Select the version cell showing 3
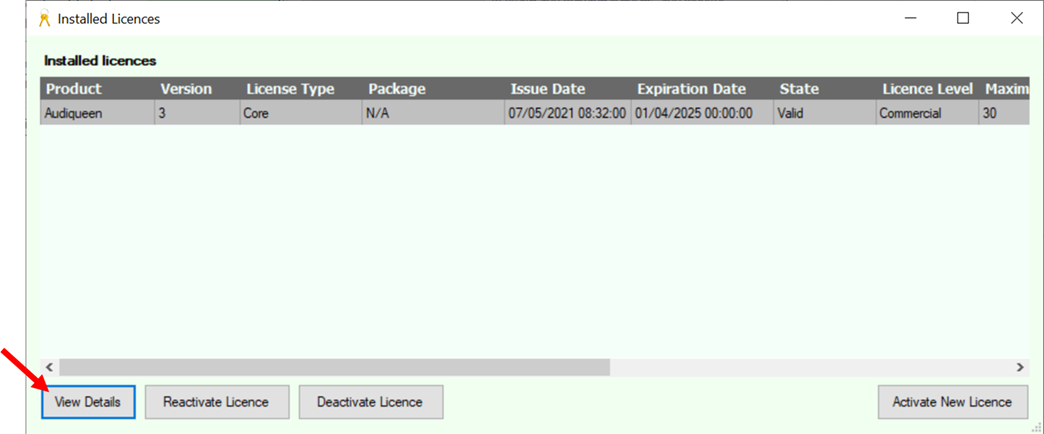Image resolution: width=1044 pixels, height=434 pixels. (x=197, y=113)
